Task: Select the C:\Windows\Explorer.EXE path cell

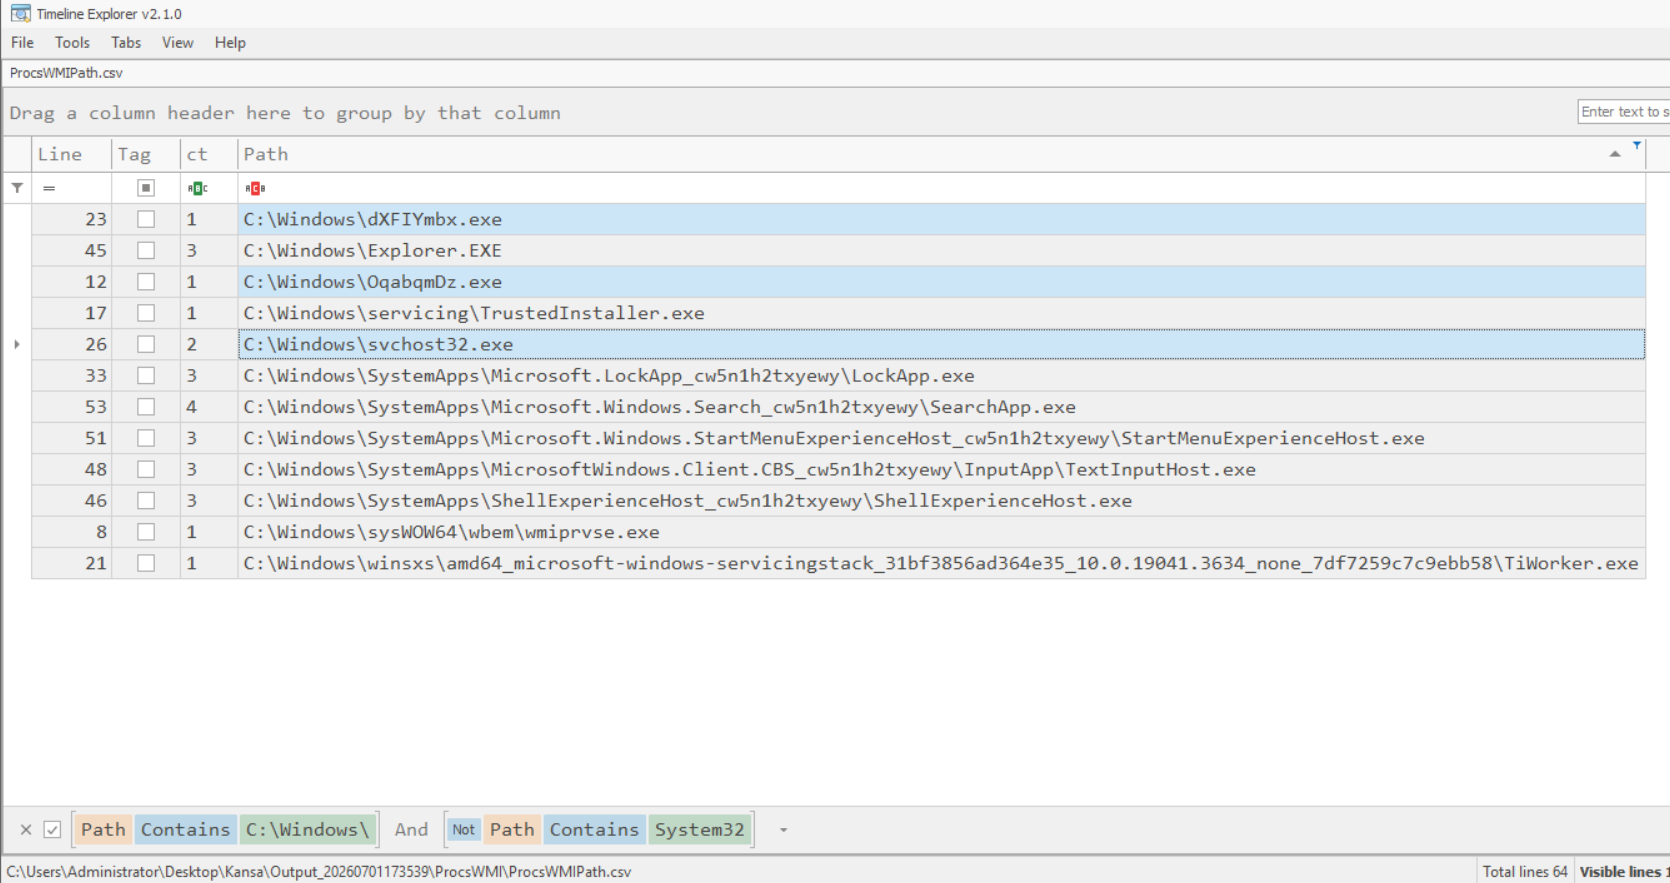Action: pos(941,250)
